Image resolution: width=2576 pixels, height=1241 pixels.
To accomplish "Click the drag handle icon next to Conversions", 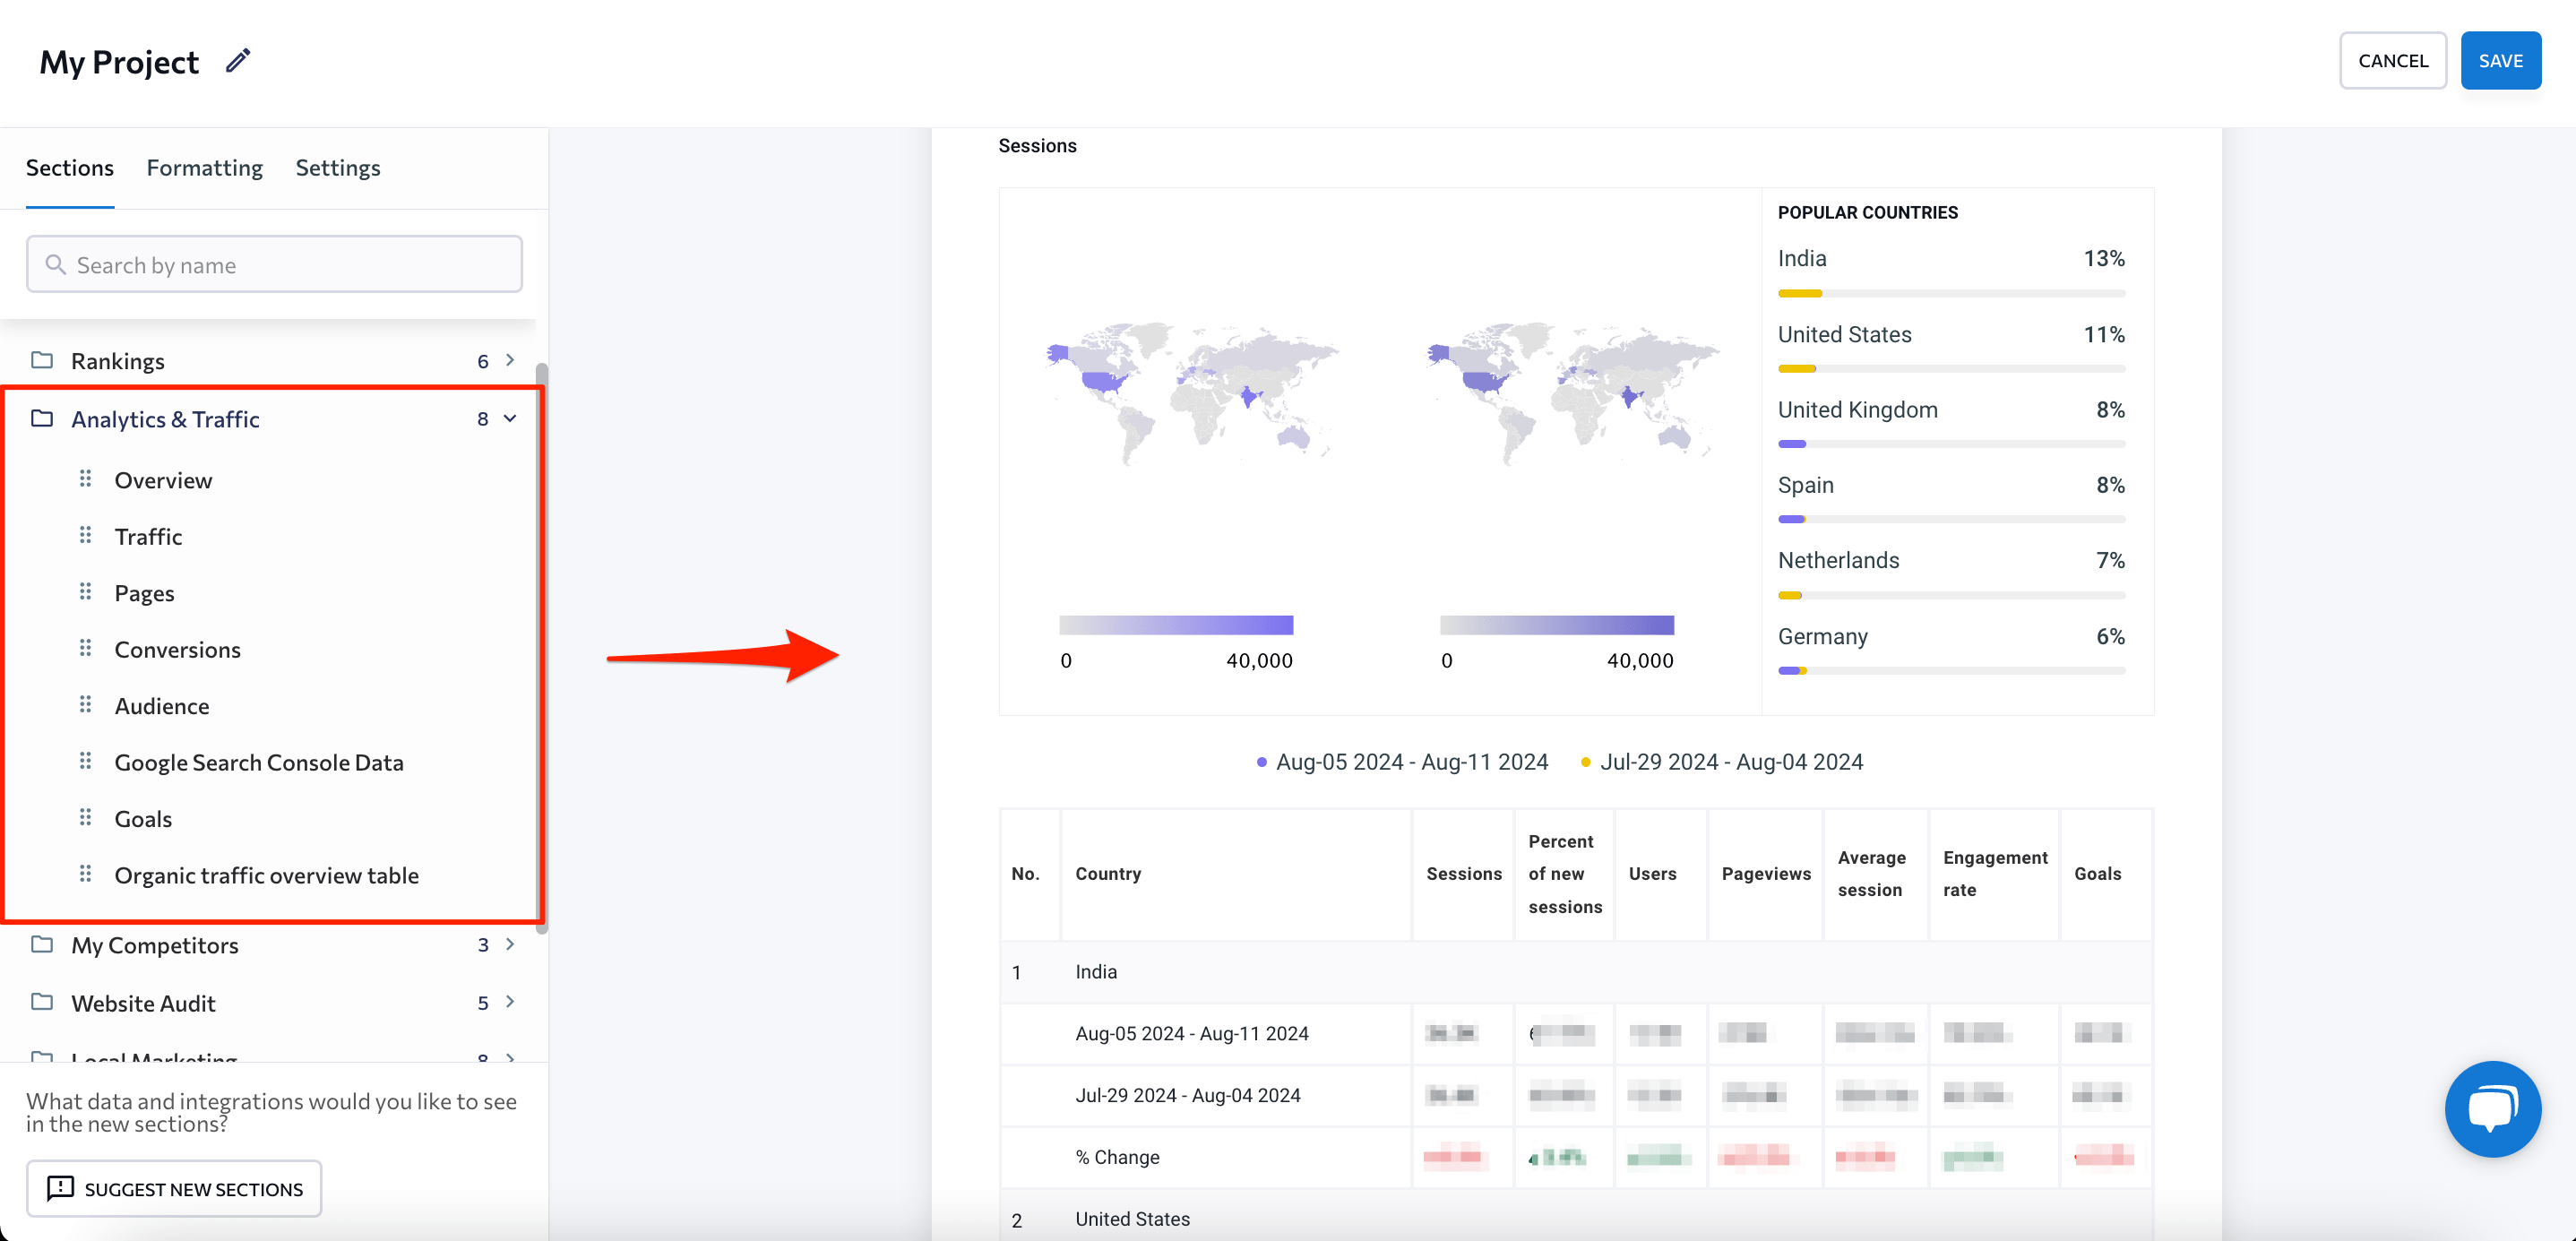I will [87, 648].
